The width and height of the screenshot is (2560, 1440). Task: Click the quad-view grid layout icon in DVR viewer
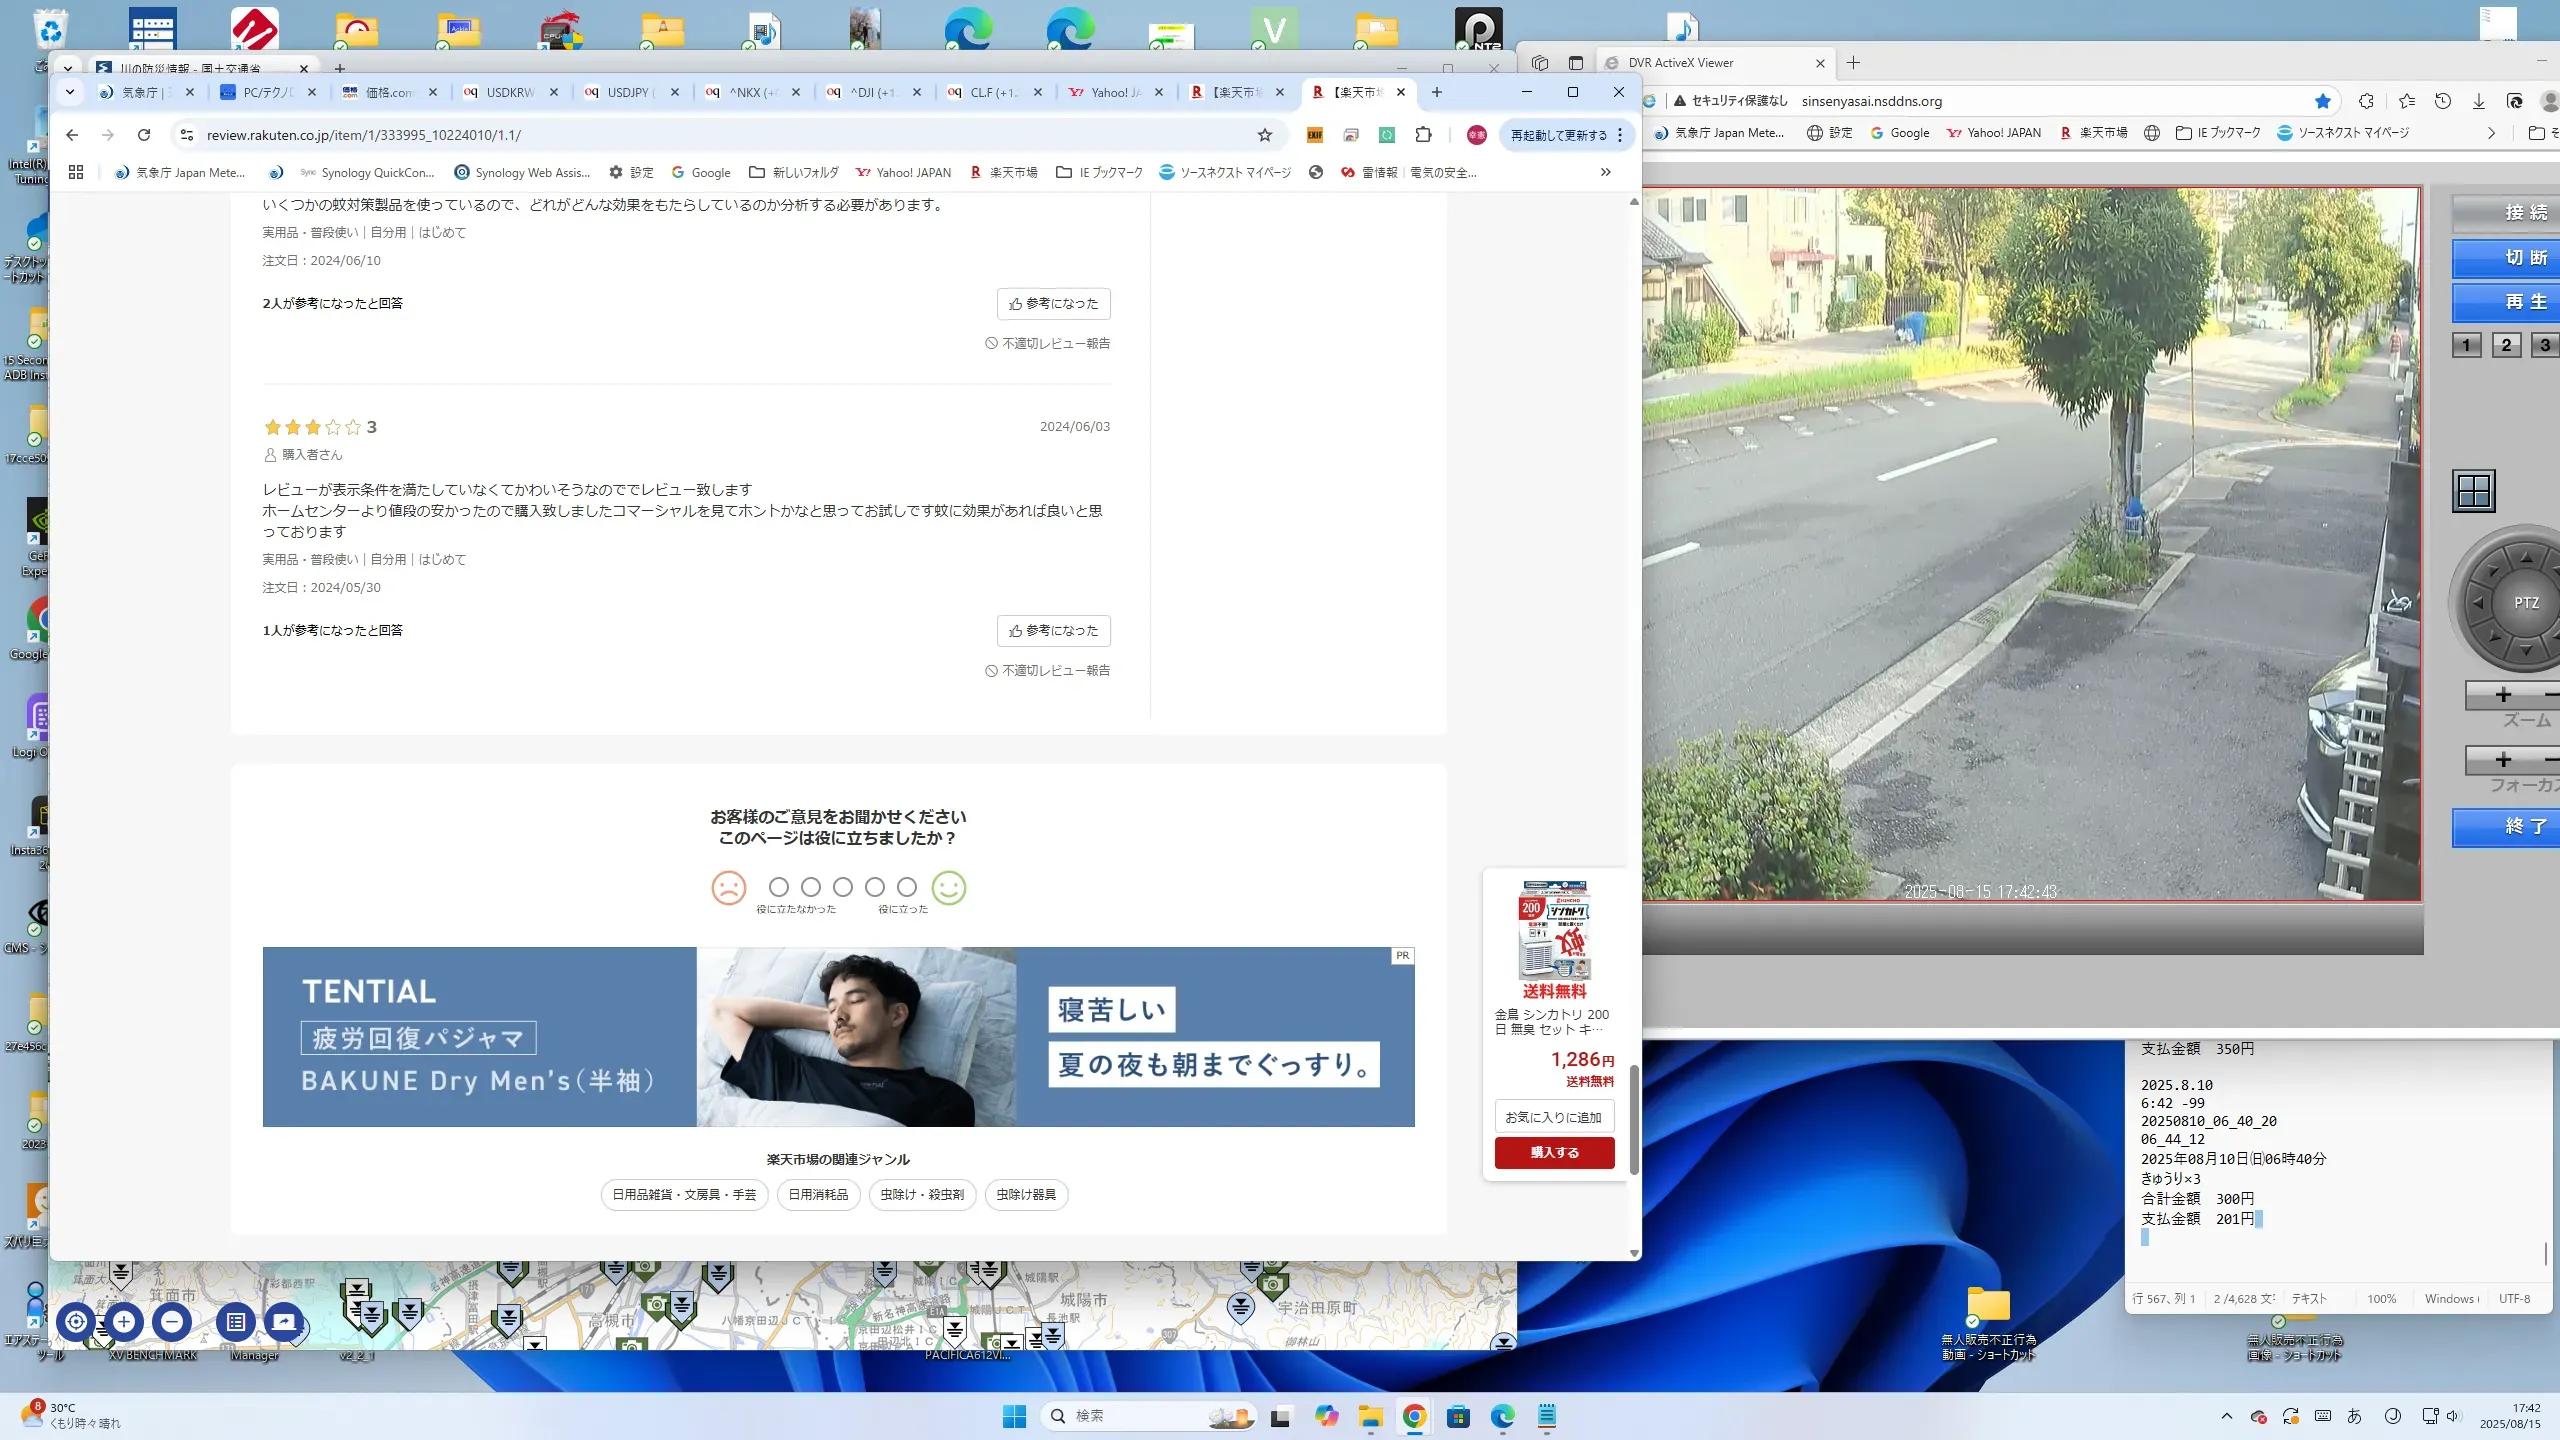point(2474,491)
